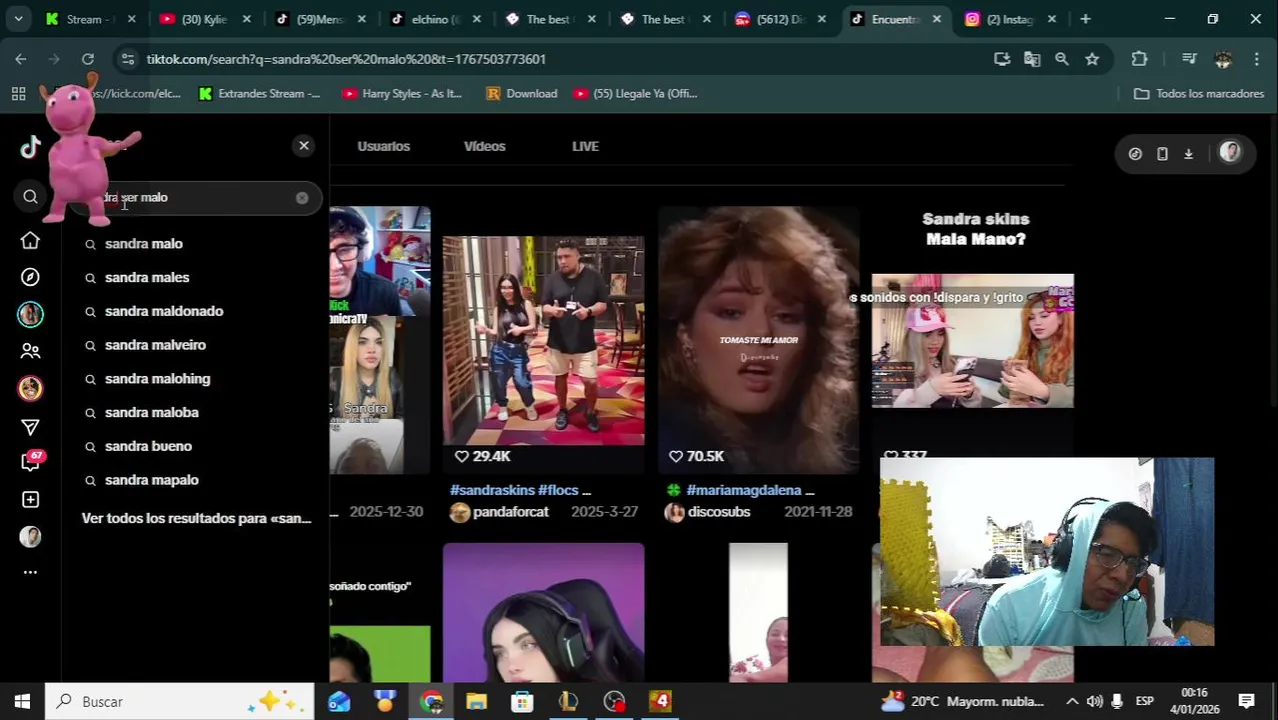Click the translate page icon in address bar
This screenshot has width=1278, height=720.
tap(1032, 59)
